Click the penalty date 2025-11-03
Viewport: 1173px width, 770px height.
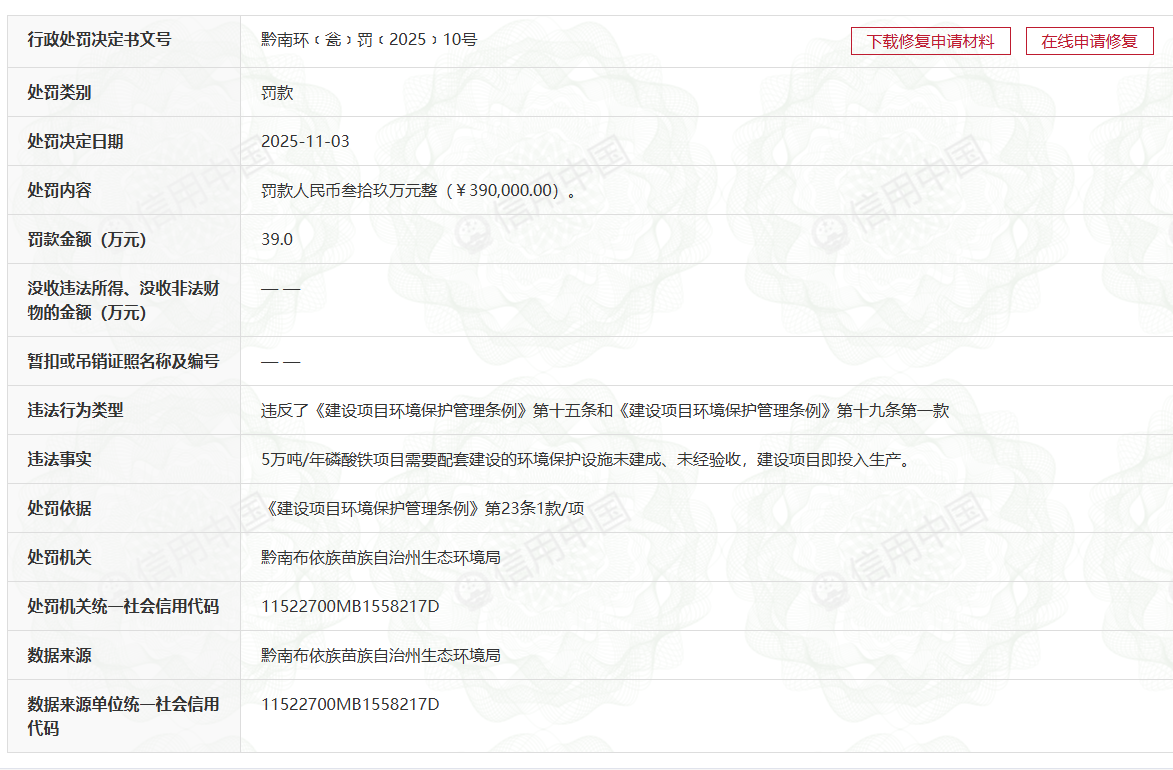coord(305,141)
